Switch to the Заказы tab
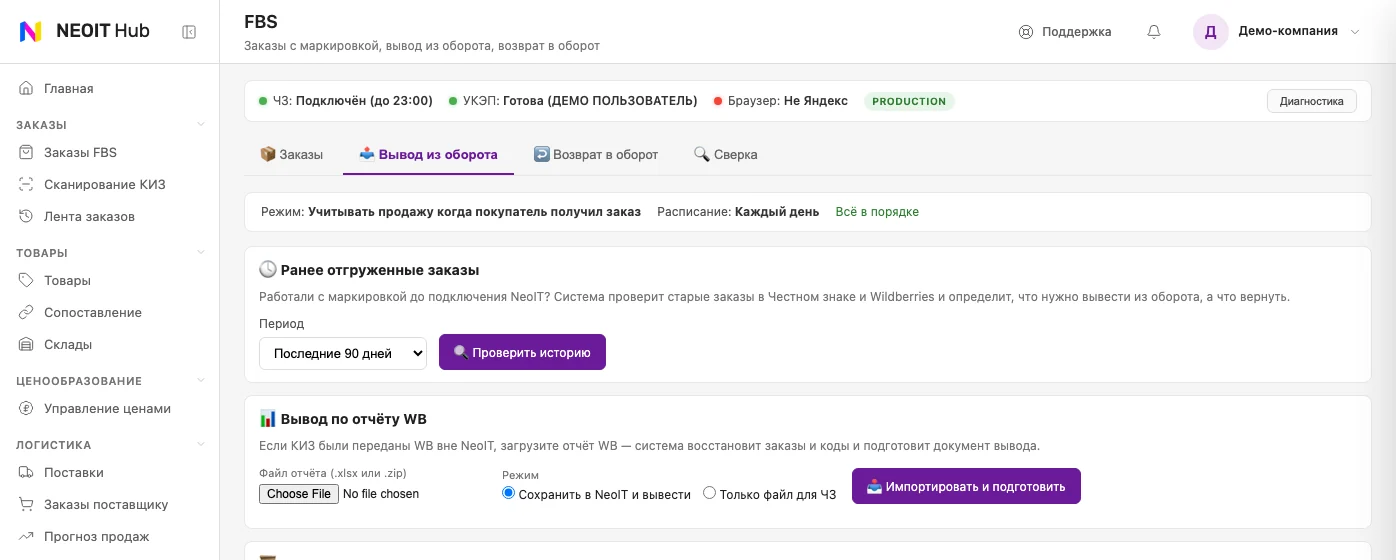 pyautogui.click(x=291, y=154)
